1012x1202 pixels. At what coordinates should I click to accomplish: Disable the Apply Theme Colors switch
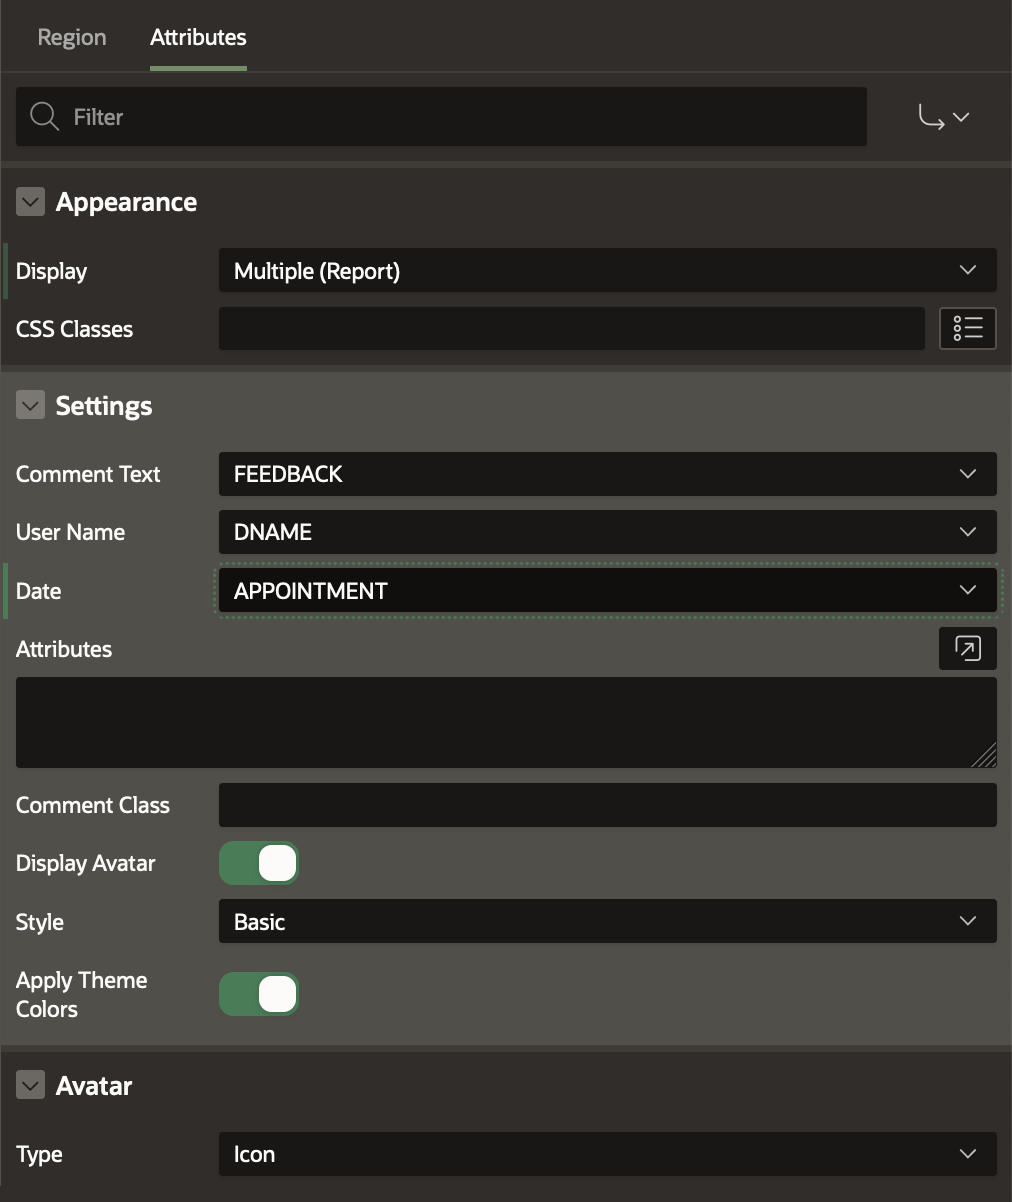[259, 994]
